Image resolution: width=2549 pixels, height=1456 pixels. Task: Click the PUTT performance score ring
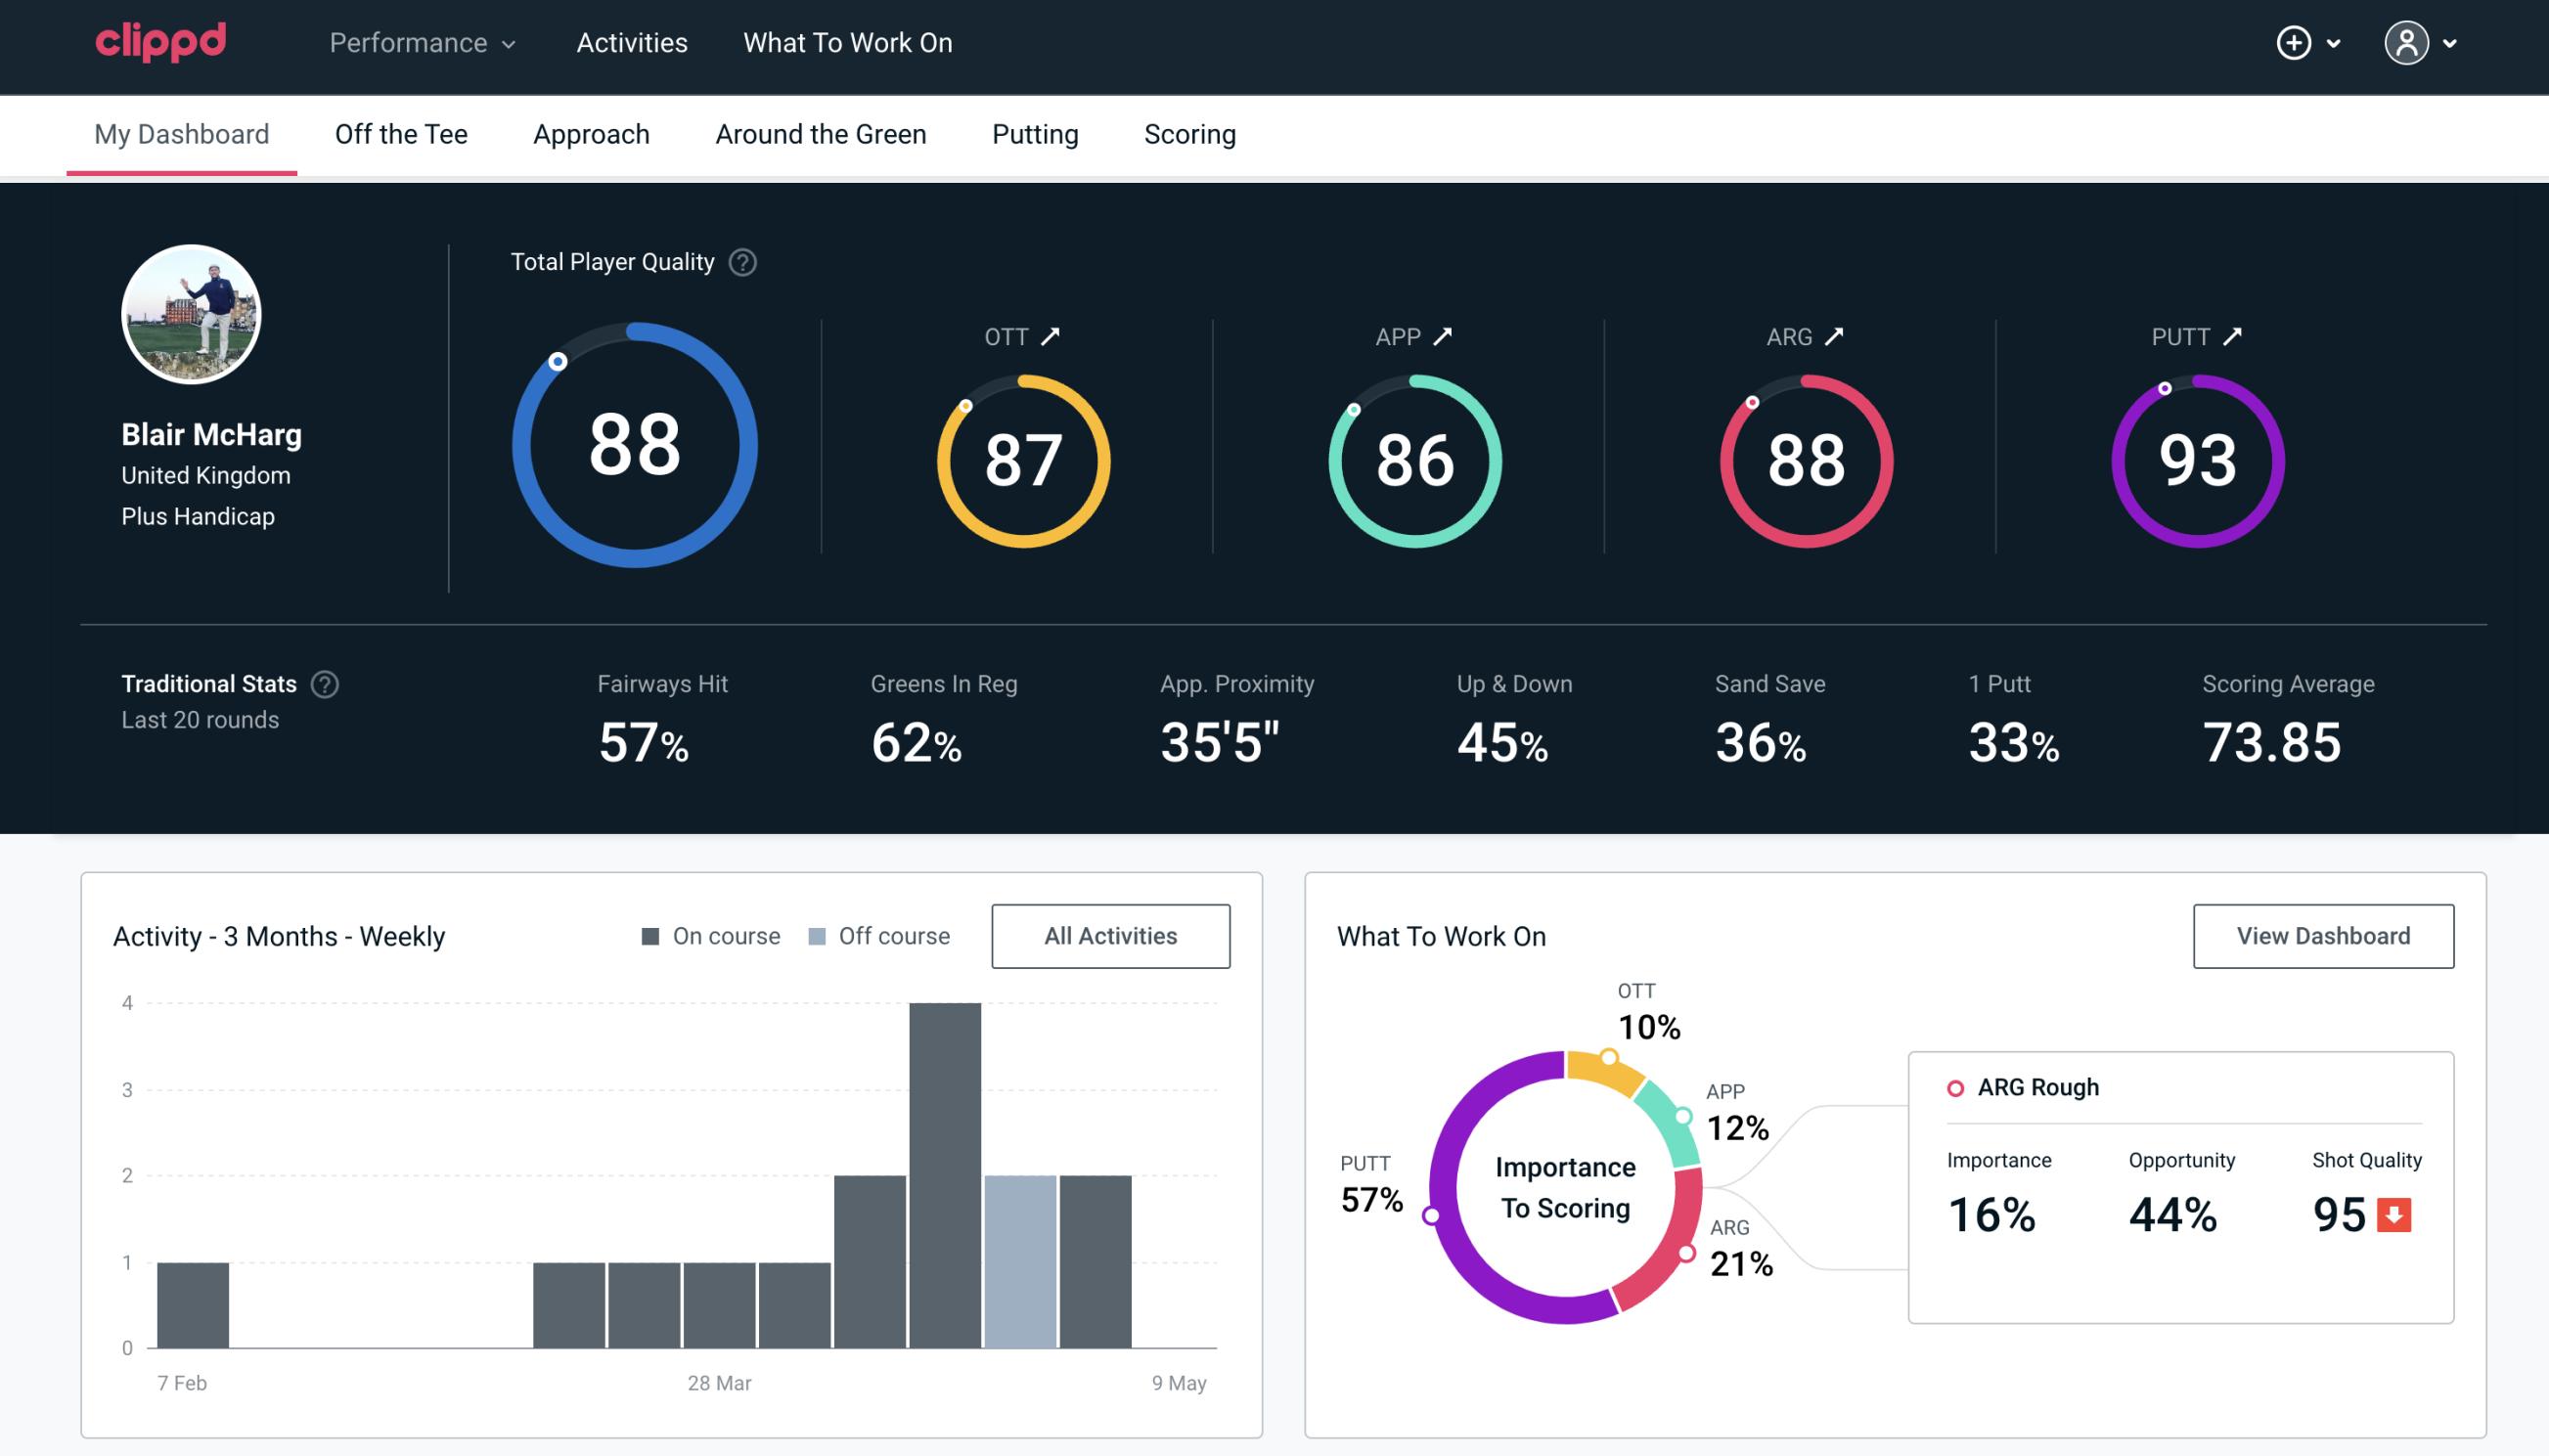pyautogui.click(x=2197, y=459)
